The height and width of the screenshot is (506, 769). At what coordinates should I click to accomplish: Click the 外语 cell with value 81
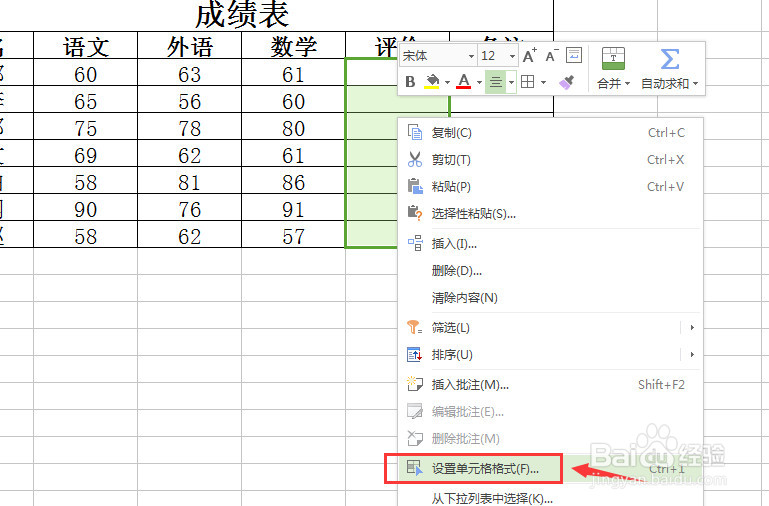click(x=190, y=180)
